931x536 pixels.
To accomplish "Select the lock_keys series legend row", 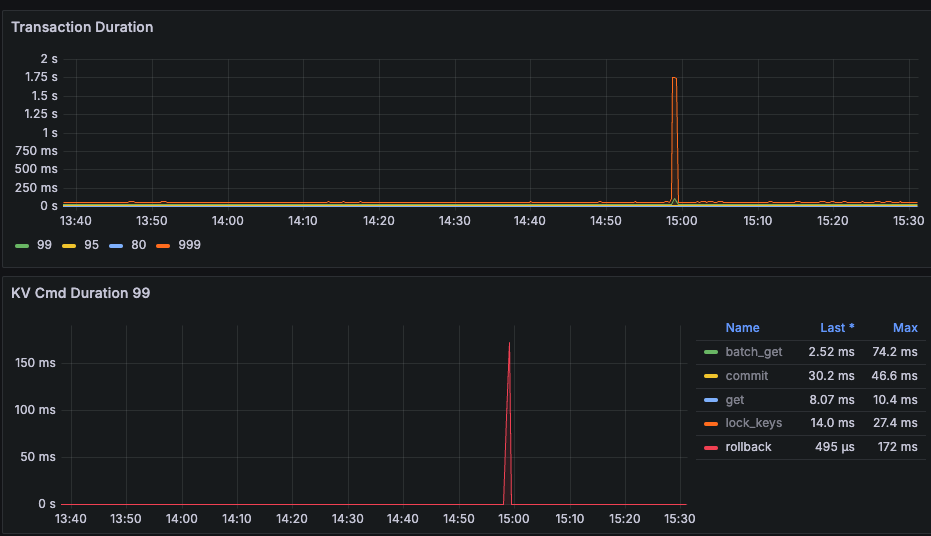I will (x=810, y=423).
